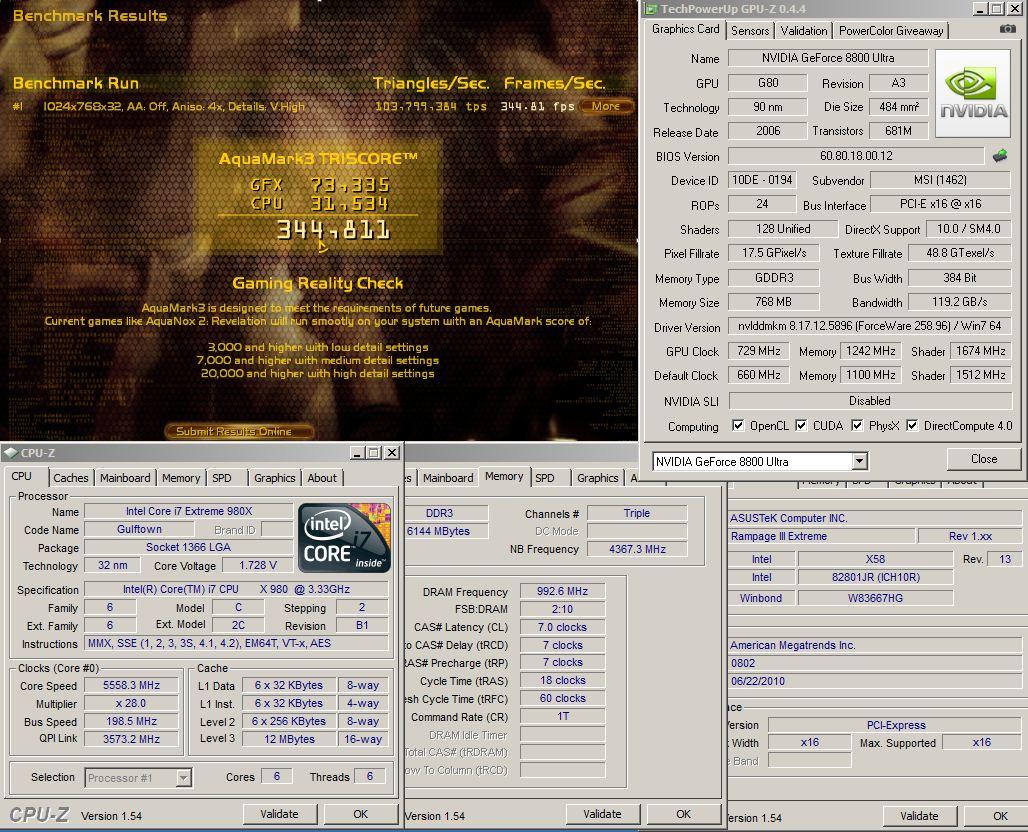Click OK in the front CPU-Z window

pos(361,814)
